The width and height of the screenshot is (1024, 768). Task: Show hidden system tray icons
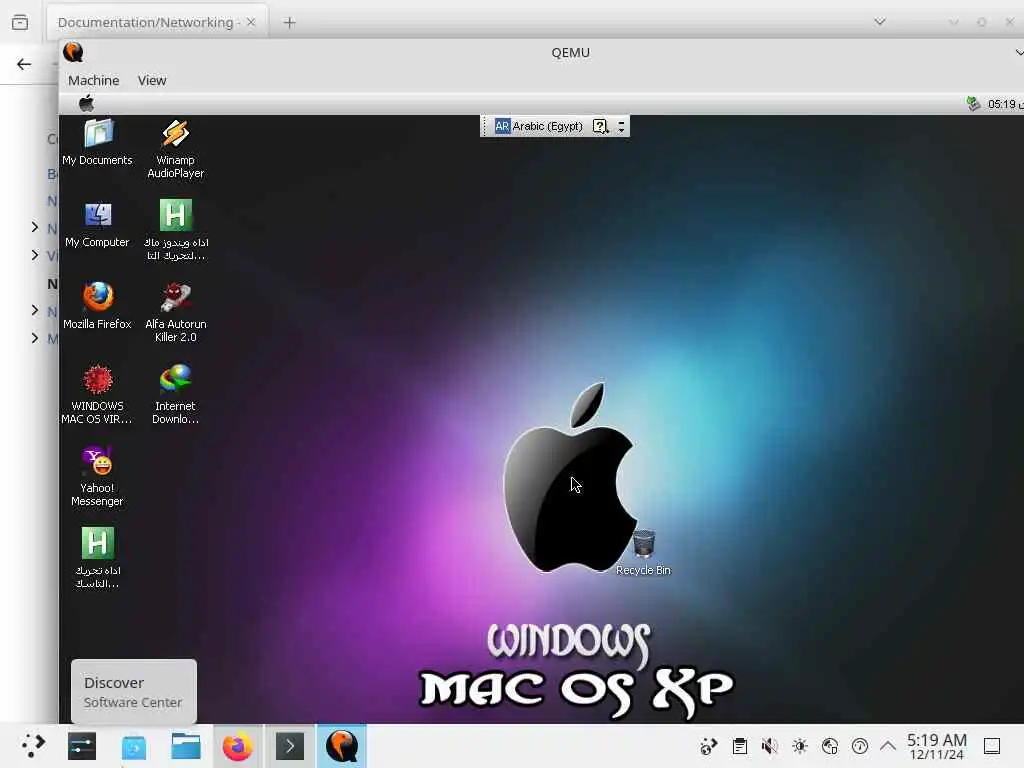coord(888,746)
